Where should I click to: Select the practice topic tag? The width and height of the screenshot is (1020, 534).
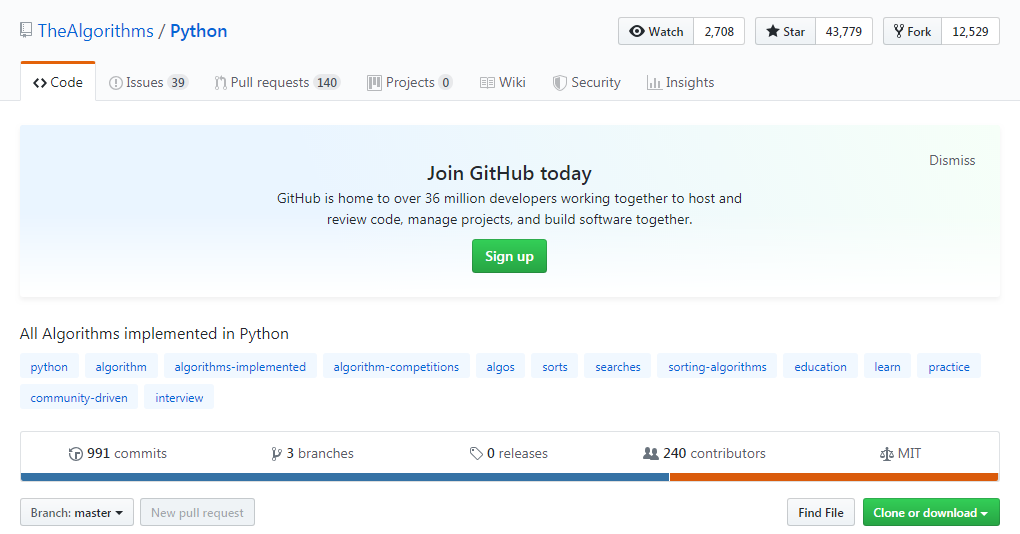(x=949, y=366)
